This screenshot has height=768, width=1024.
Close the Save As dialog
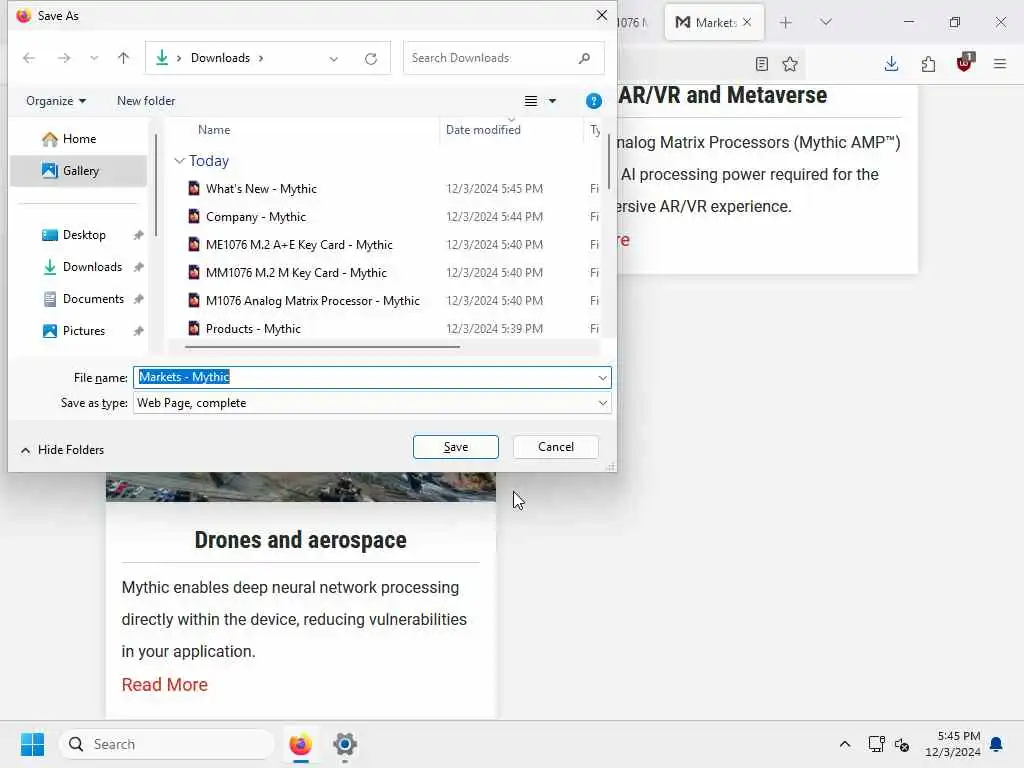(601, 15)
